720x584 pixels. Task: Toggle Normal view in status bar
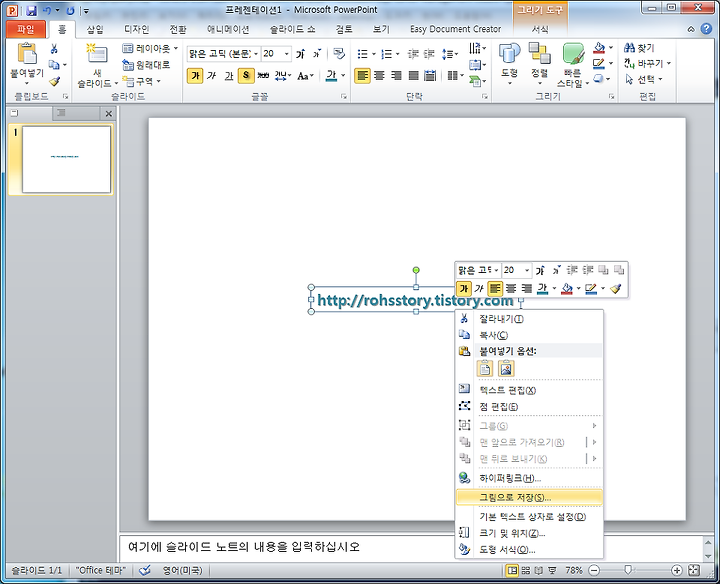pos(512,570)
